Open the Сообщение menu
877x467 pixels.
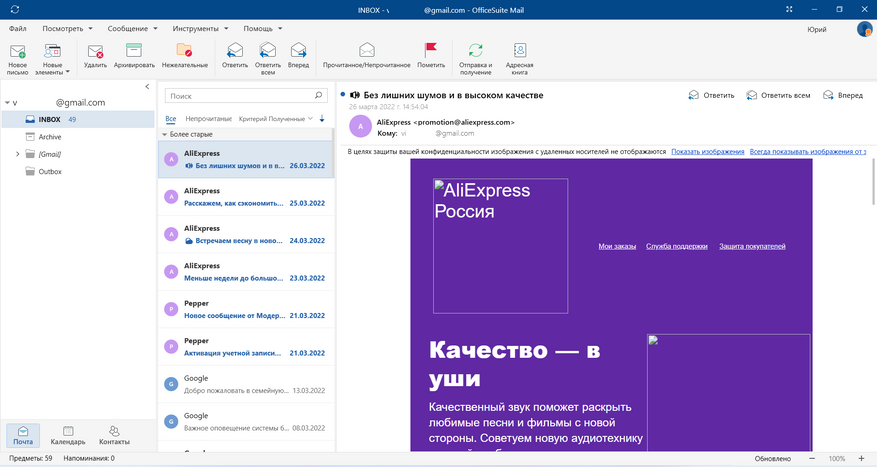tap(133, 29)
